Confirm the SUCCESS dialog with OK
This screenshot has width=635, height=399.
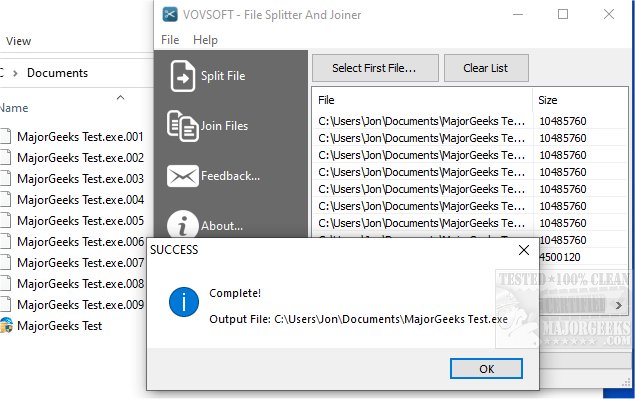point(486,369)
